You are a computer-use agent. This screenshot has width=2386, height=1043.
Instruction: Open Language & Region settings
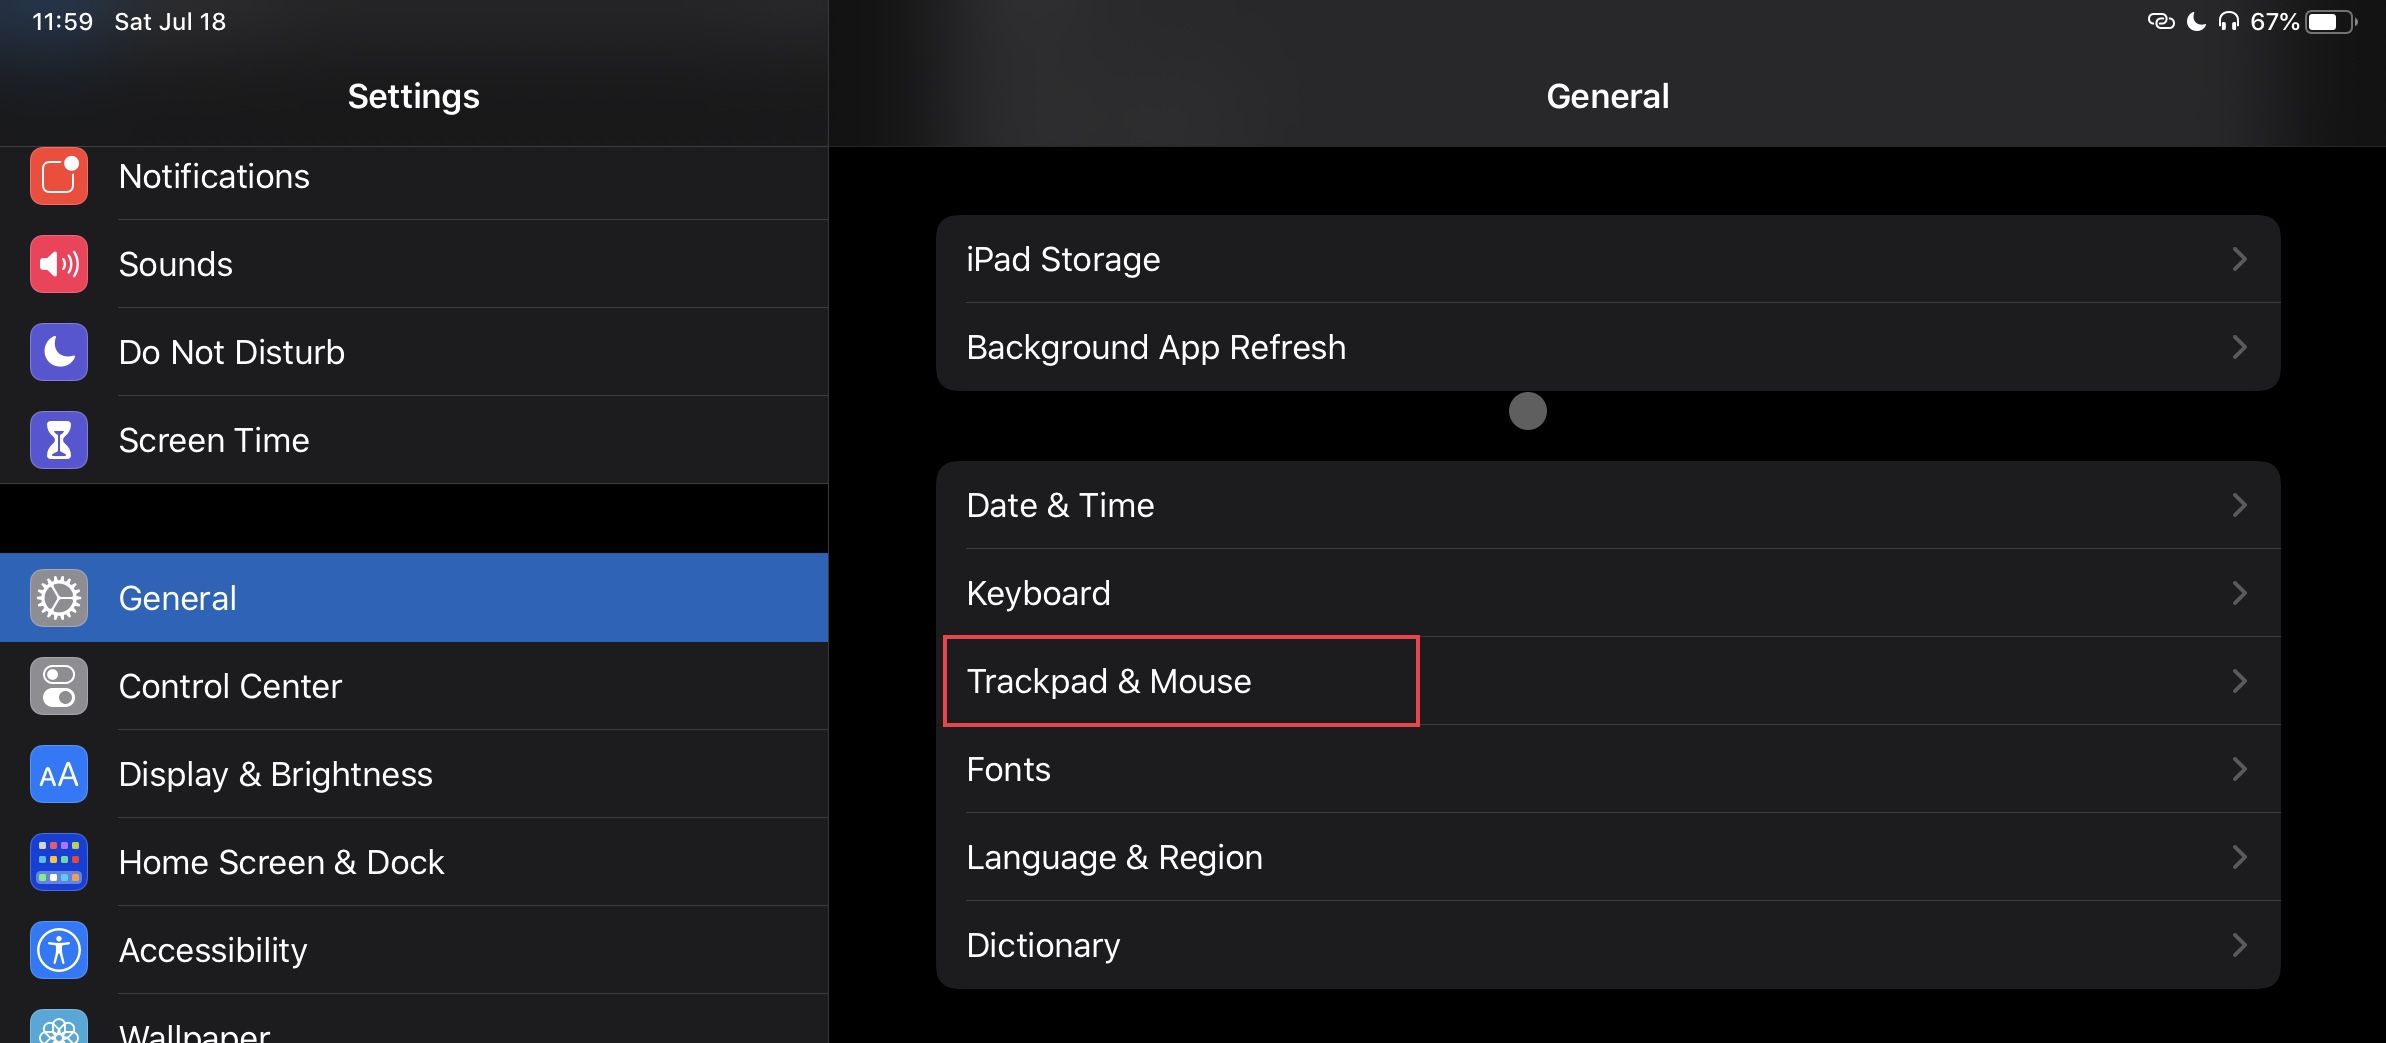[1114, 857]
